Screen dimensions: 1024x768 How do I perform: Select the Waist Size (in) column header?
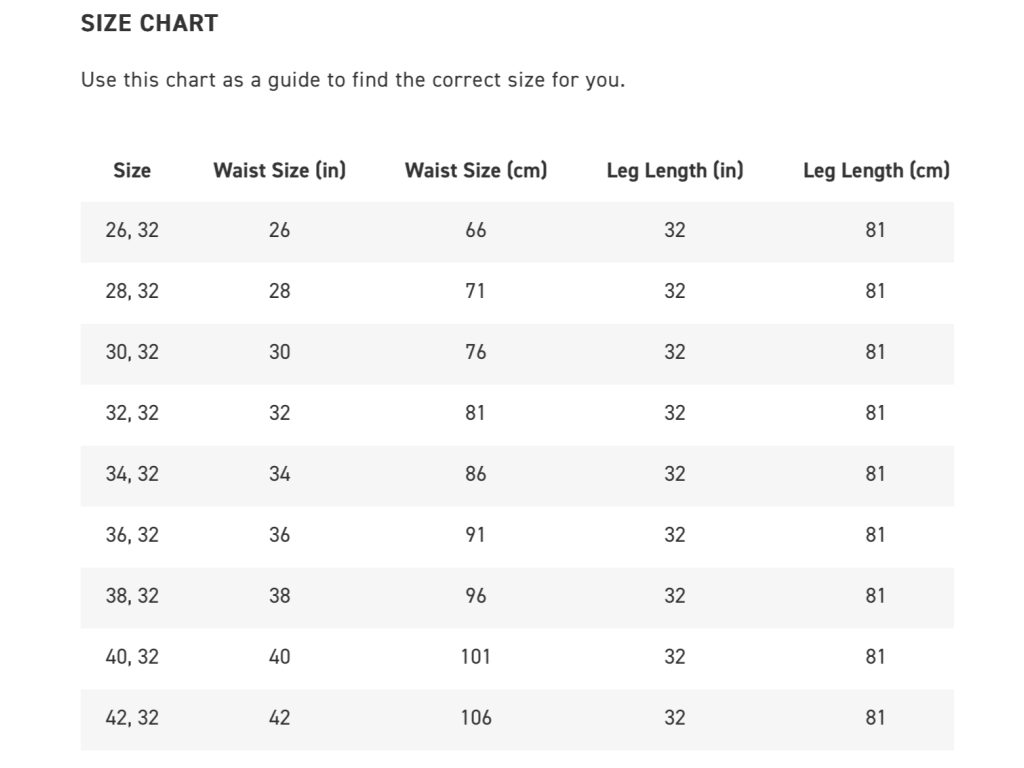tap(279, 170)
